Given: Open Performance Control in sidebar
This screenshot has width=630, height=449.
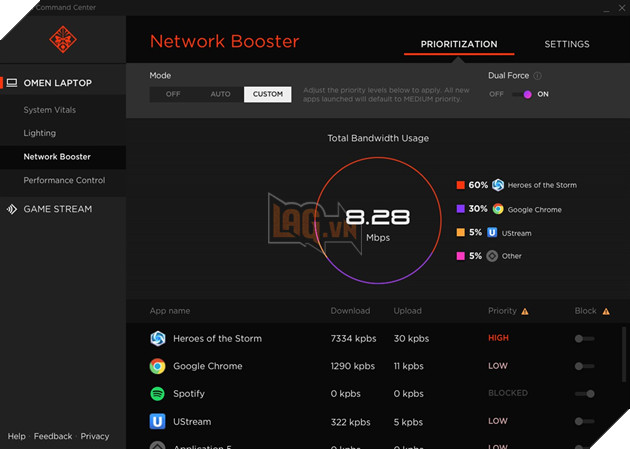Looking at the screenshot, I should click(x=64, y=180).
